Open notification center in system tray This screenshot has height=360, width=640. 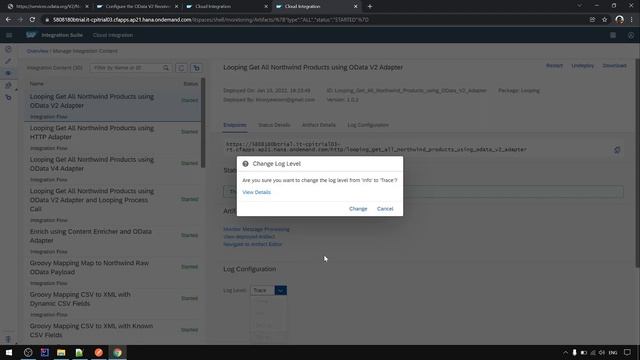(x=627, y=353)
